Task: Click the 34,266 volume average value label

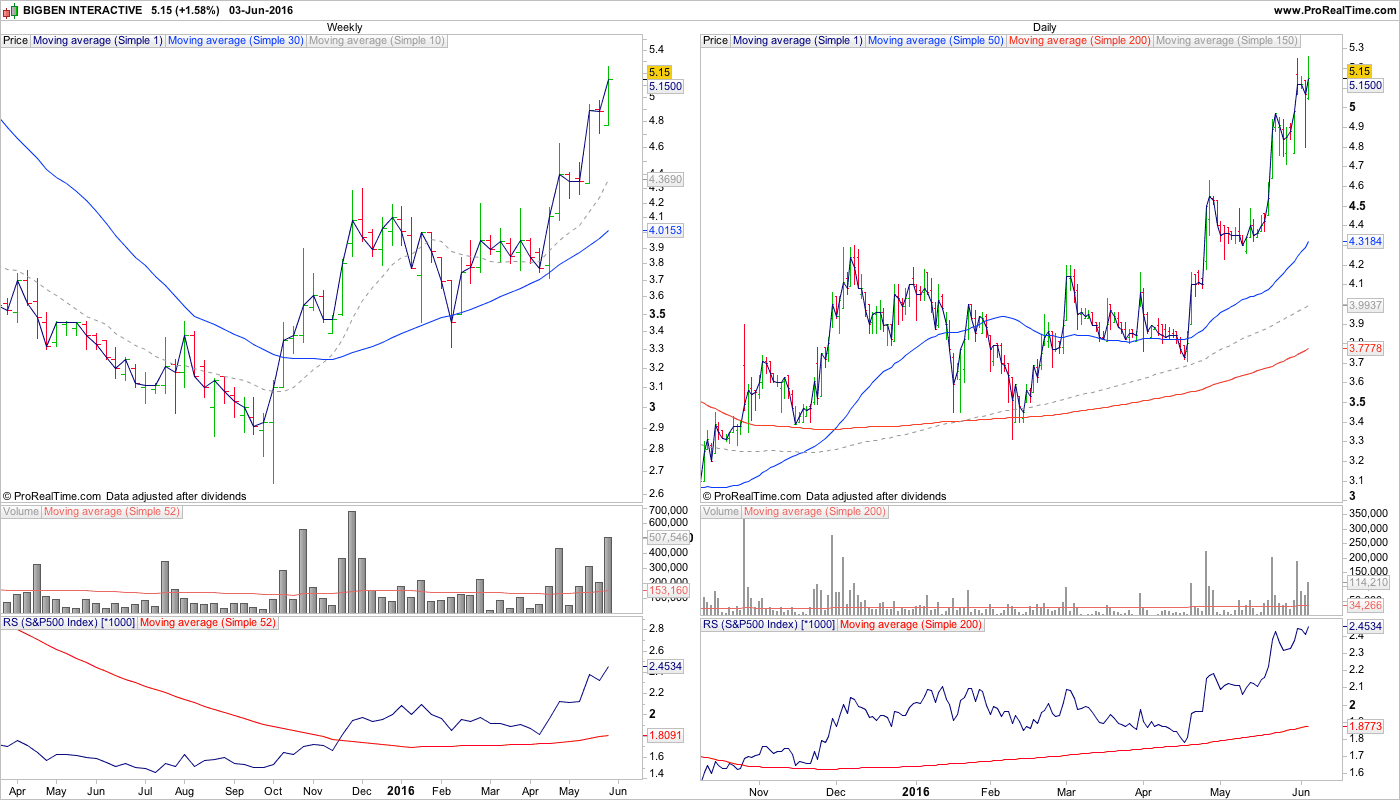Action: point(1365,605)
